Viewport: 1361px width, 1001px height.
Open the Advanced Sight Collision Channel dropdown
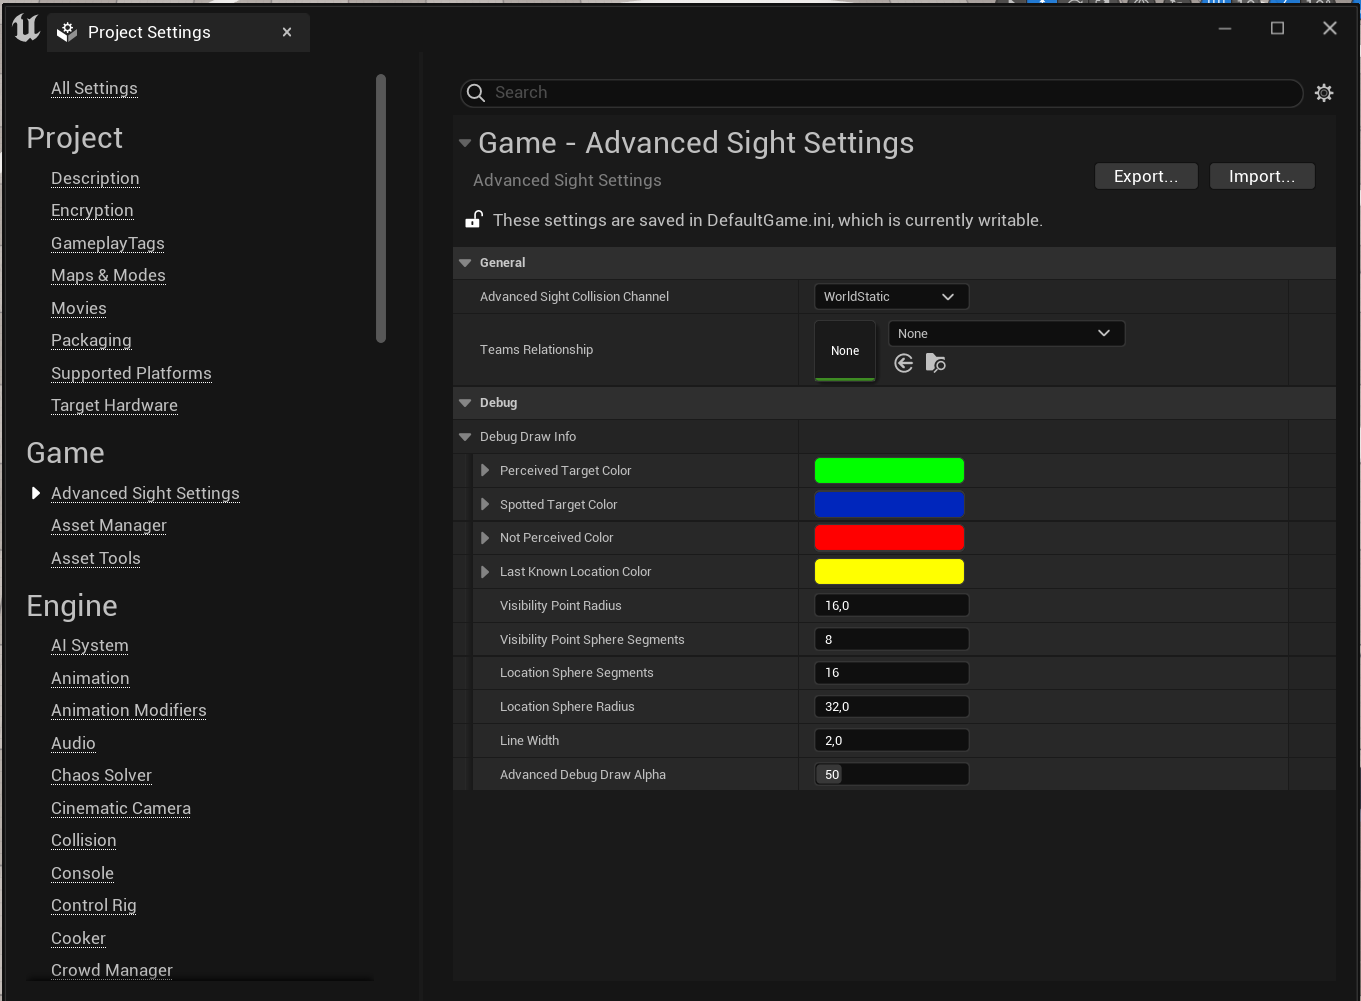[x=891, y=297]
